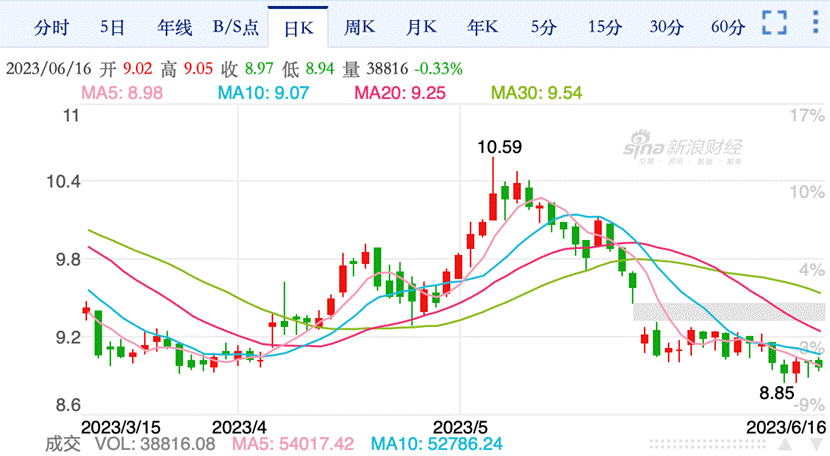Click the closing price 8.97
This screenshot has width=830, height=456.
pyautogui.click(x=259, y=69)
